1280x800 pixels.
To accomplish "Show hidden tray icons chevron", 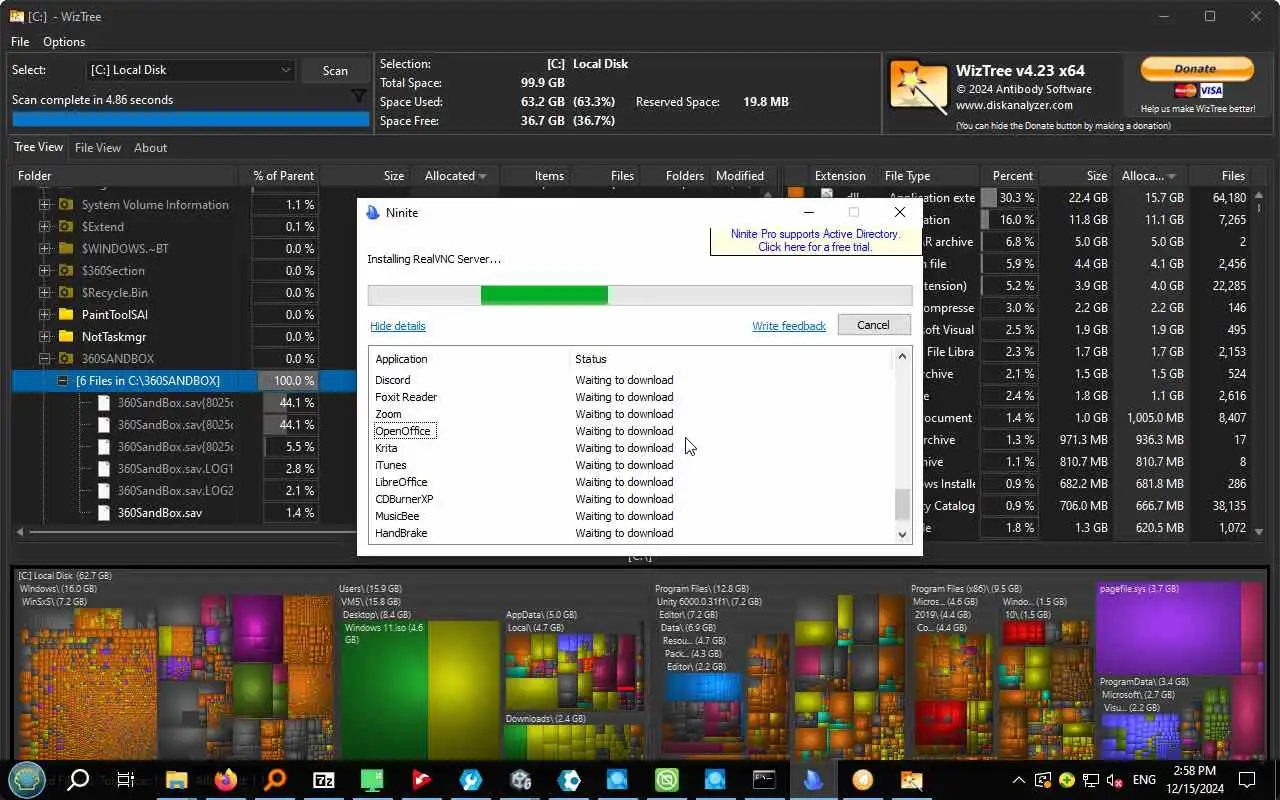I will click(x=1018, y=780).
